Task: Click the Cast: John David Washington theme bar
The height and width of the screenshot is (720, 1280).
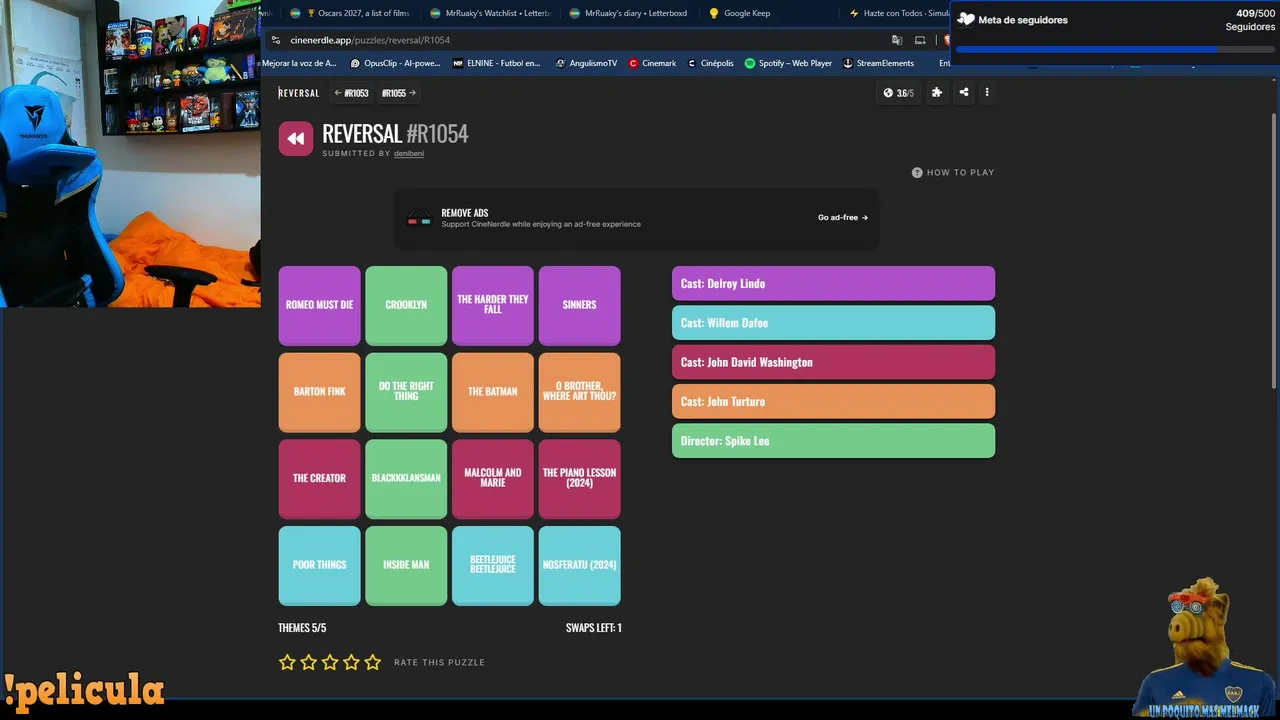Action: (833, 362)
